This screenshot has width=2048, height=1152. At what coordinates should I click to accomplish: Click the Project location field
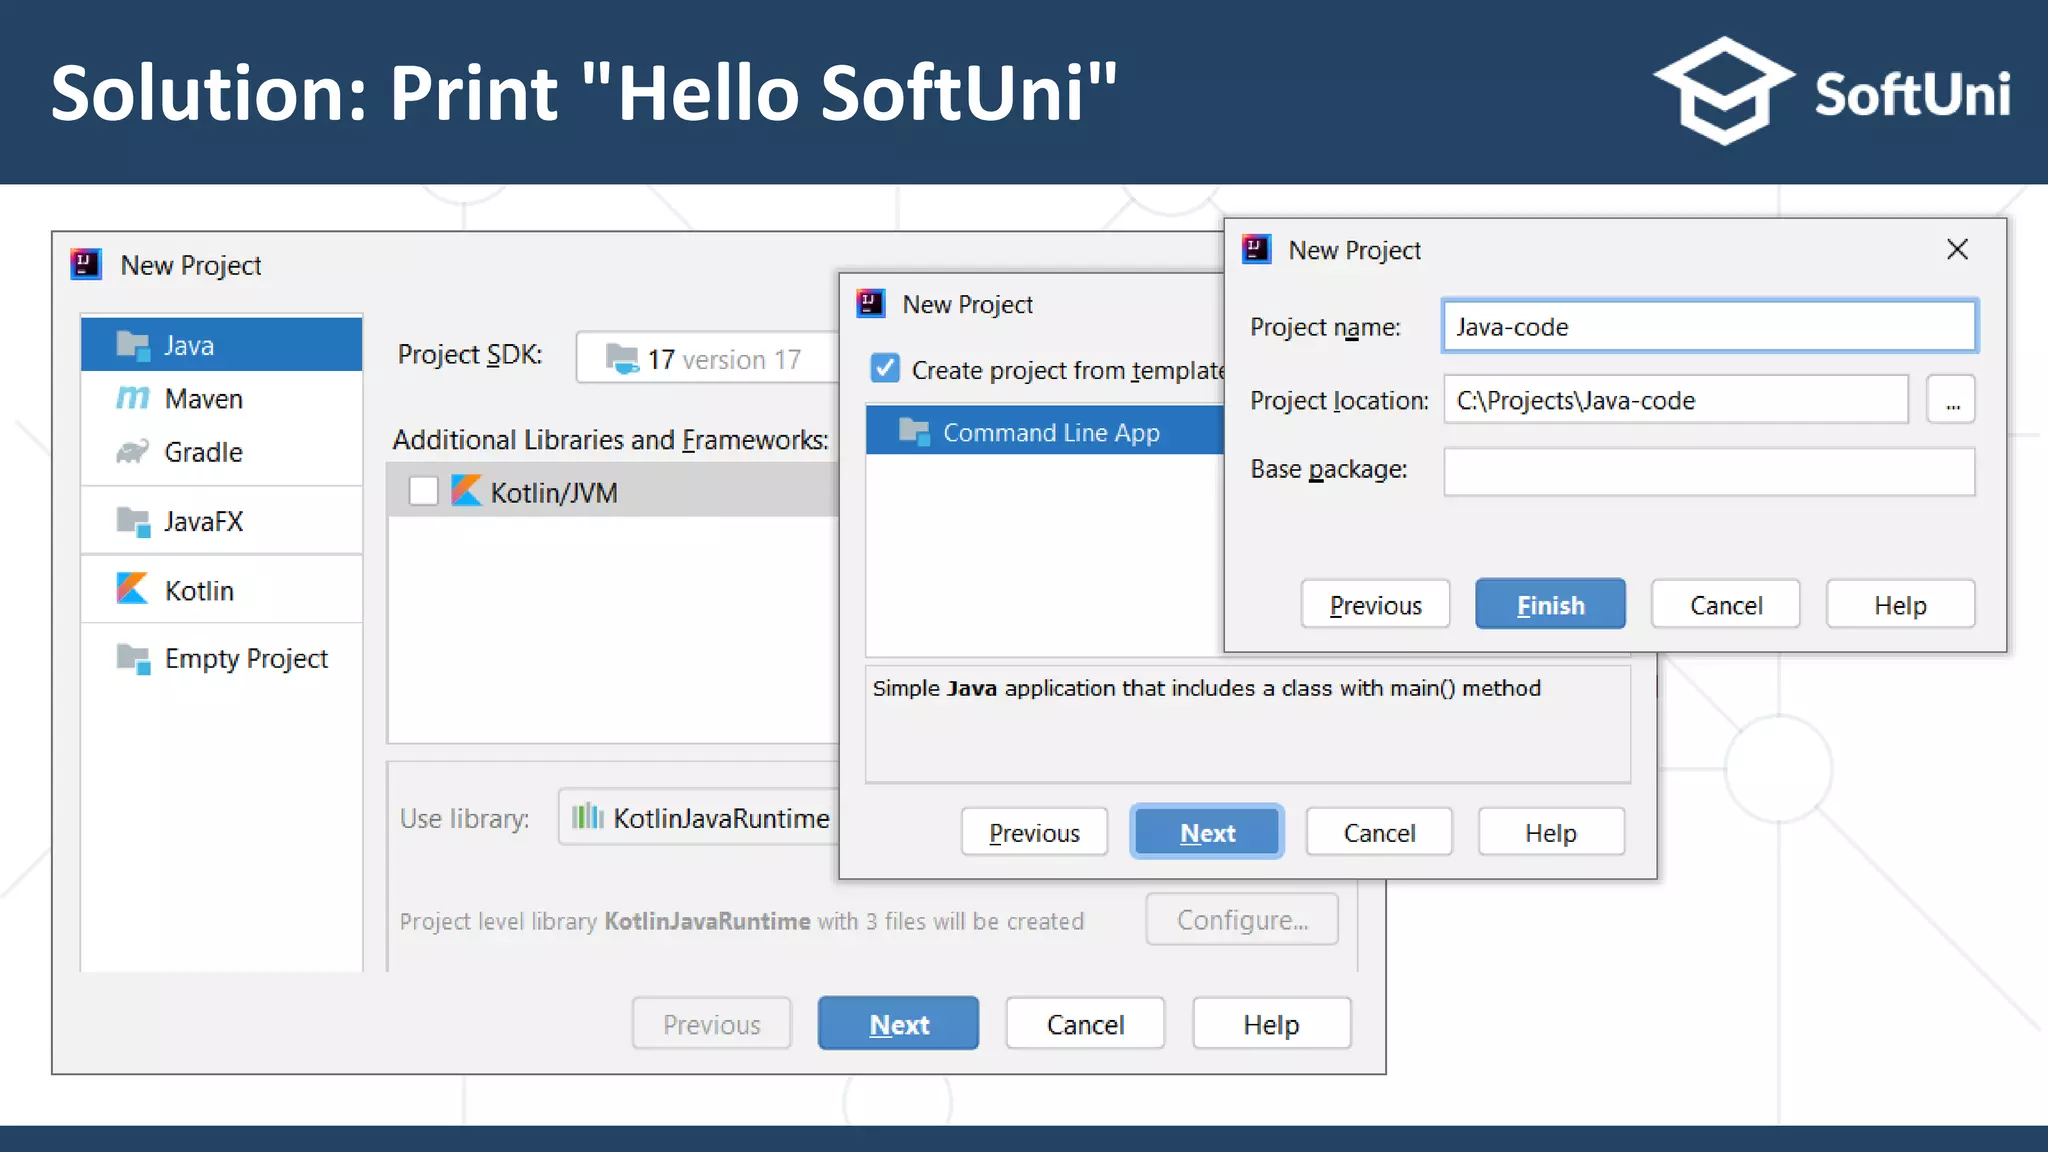coord(1676,399)
